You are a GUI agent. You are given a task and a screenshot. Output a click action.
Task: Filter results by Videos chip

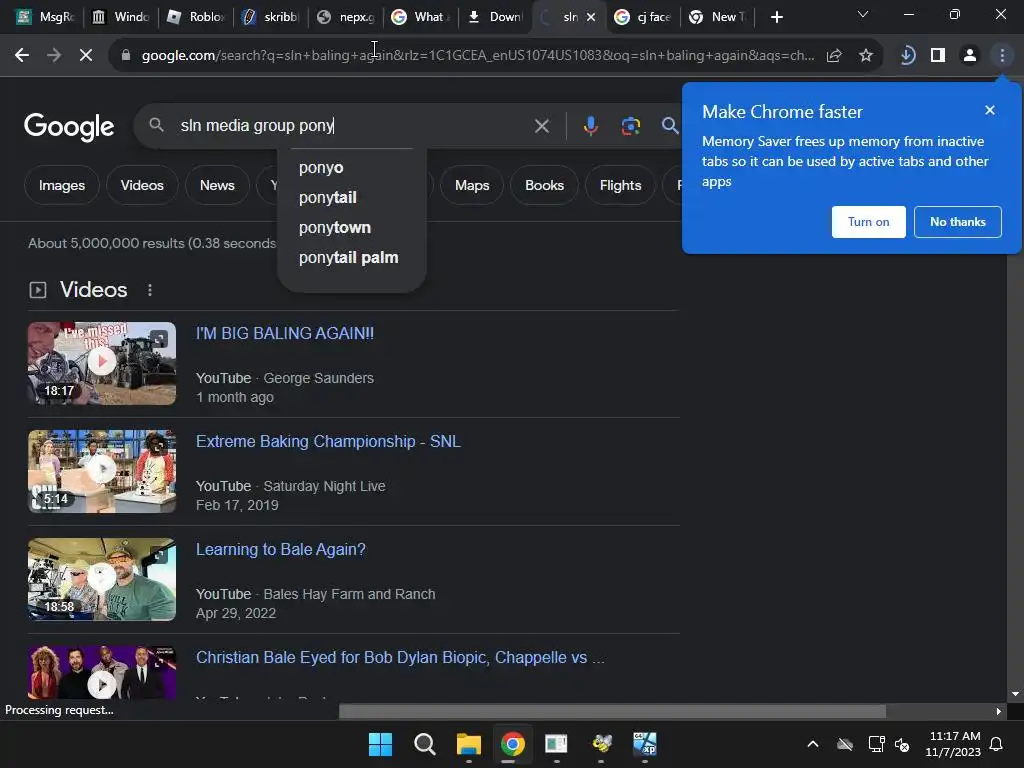142,185
